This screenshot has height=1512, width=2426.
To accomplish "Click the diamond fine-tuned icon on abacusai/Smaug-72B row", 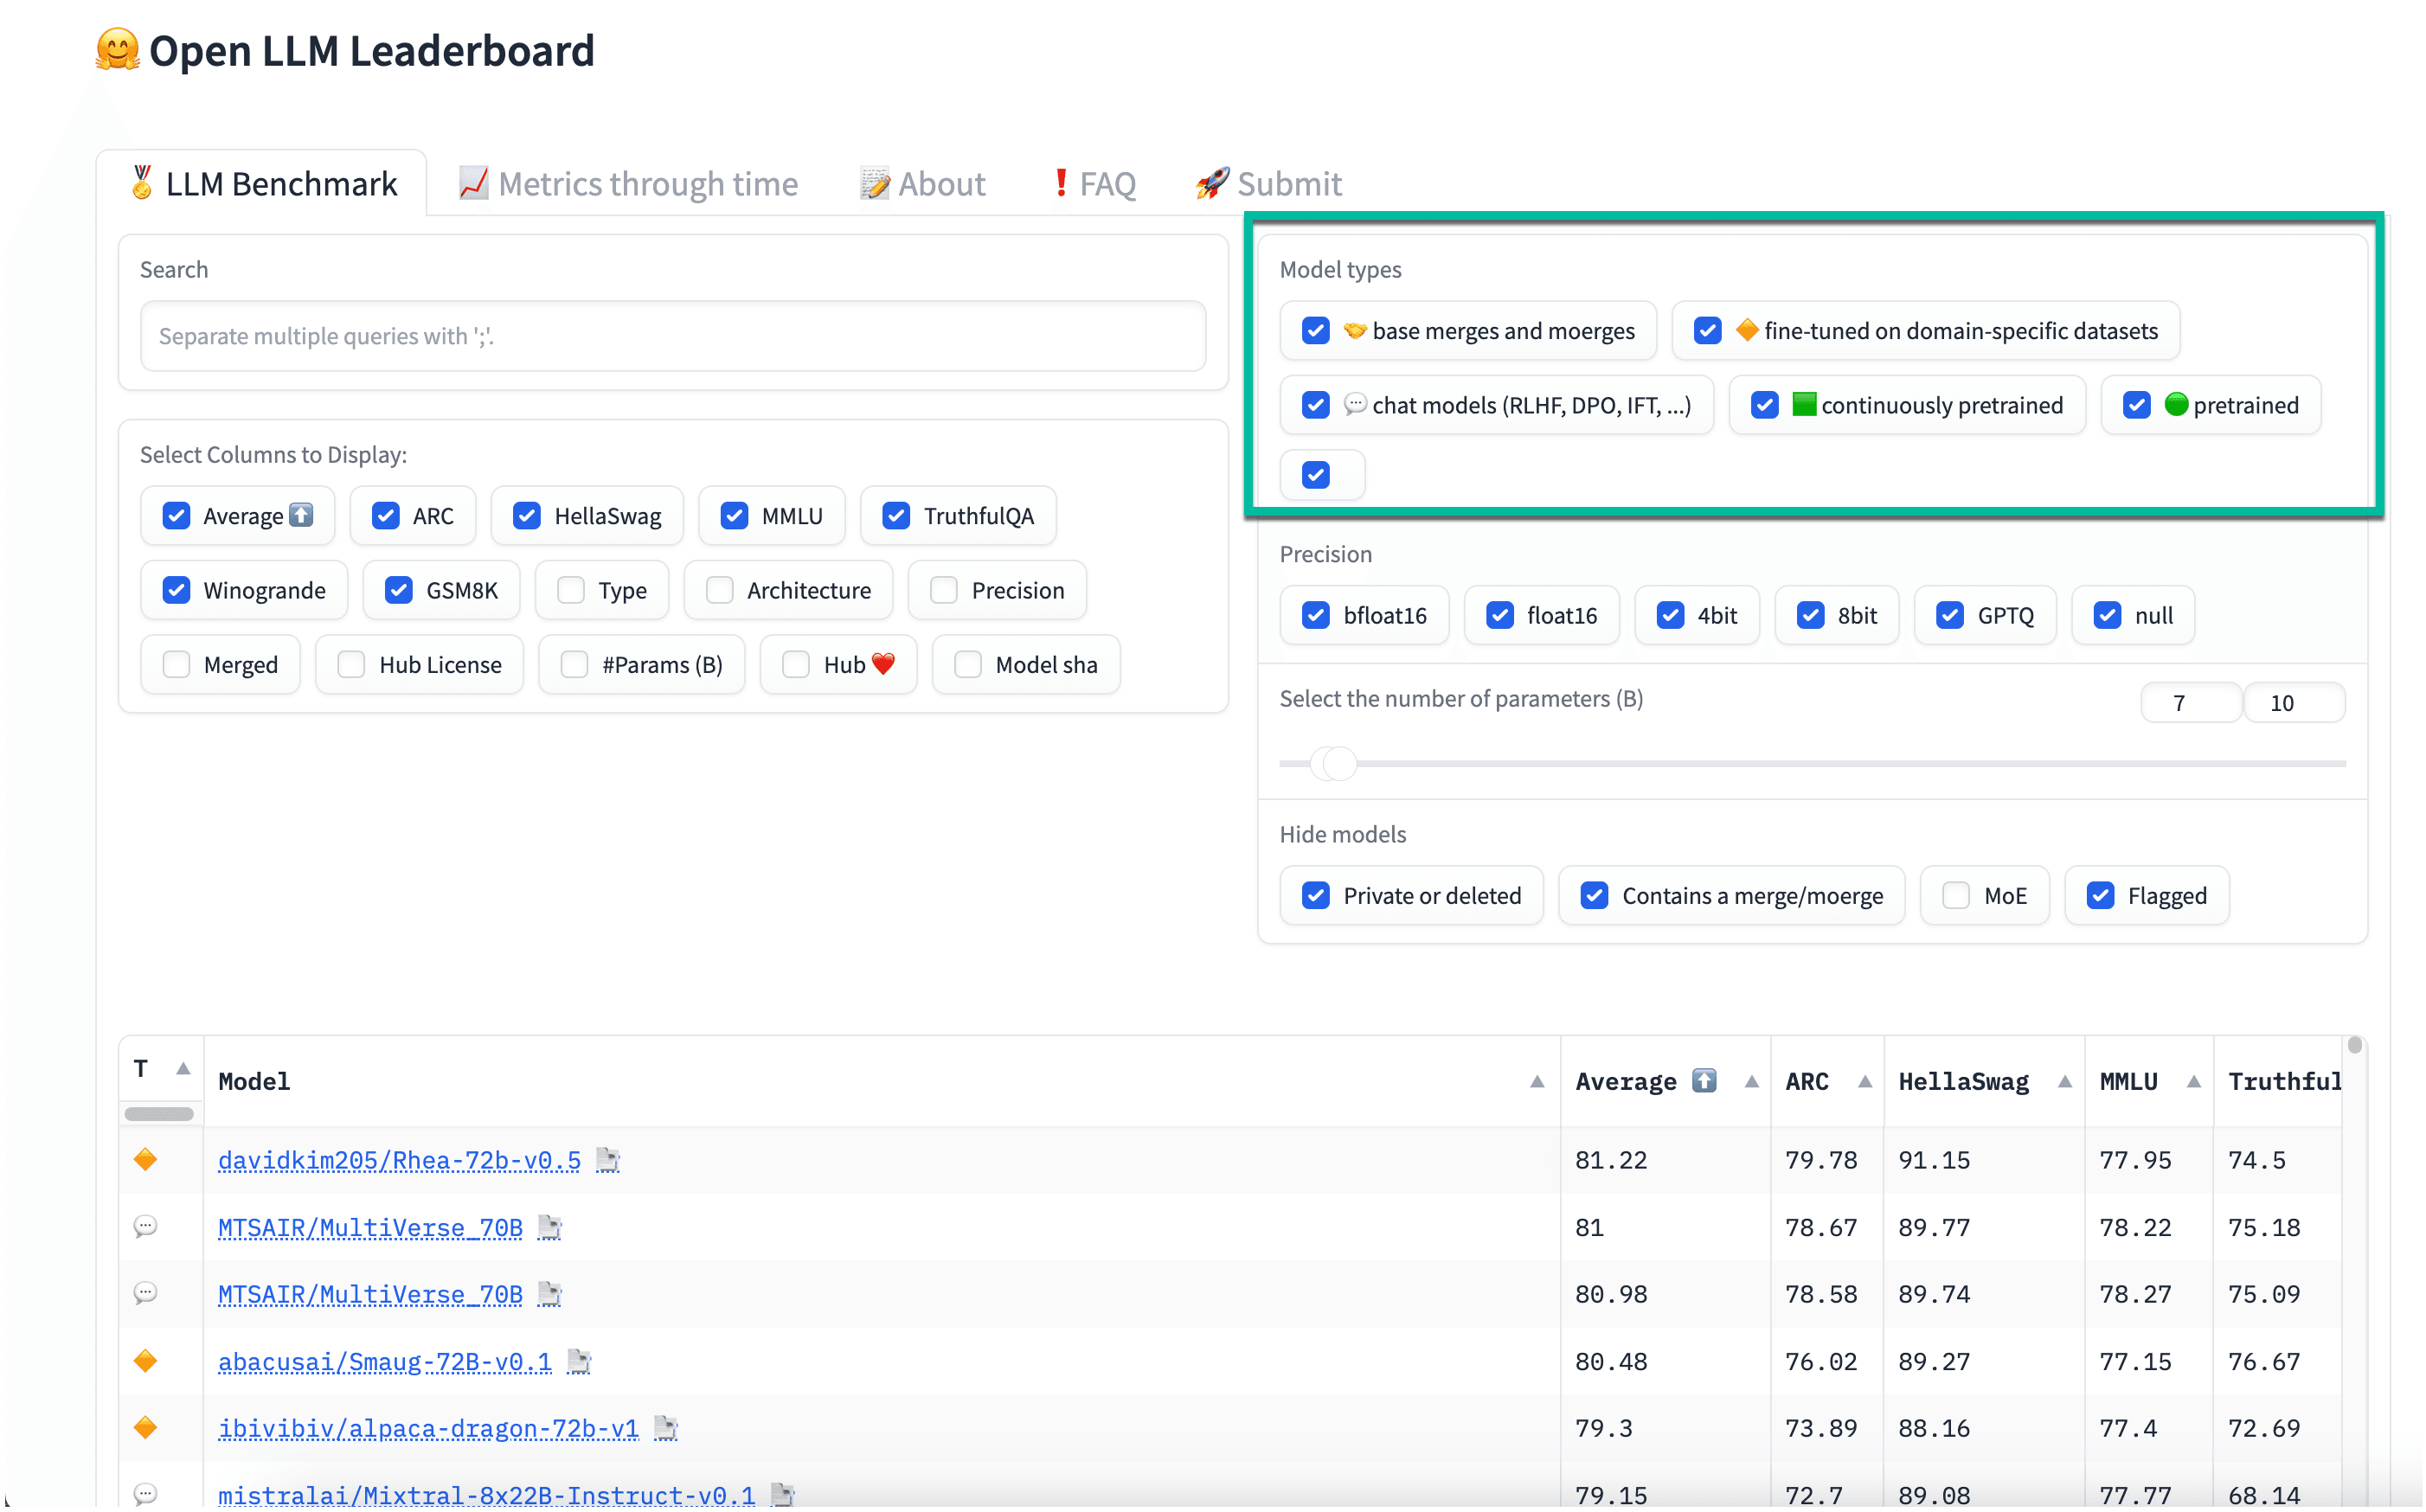I will pyautogui.click(x=146, y=1360).
